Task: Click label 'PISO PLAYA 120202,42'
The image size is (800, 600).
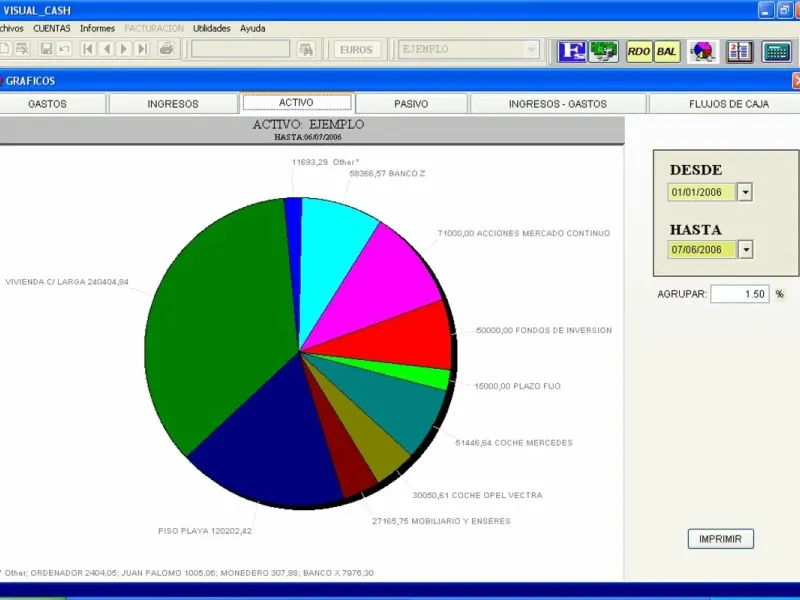Action: 205,531
